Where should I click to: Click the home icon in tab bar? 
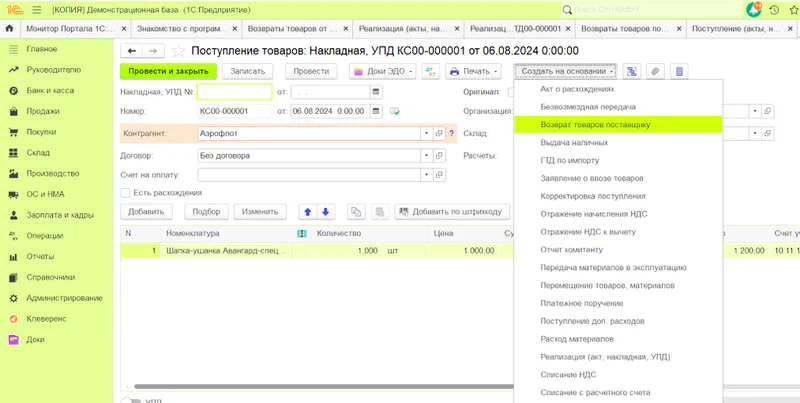[10, 30]
